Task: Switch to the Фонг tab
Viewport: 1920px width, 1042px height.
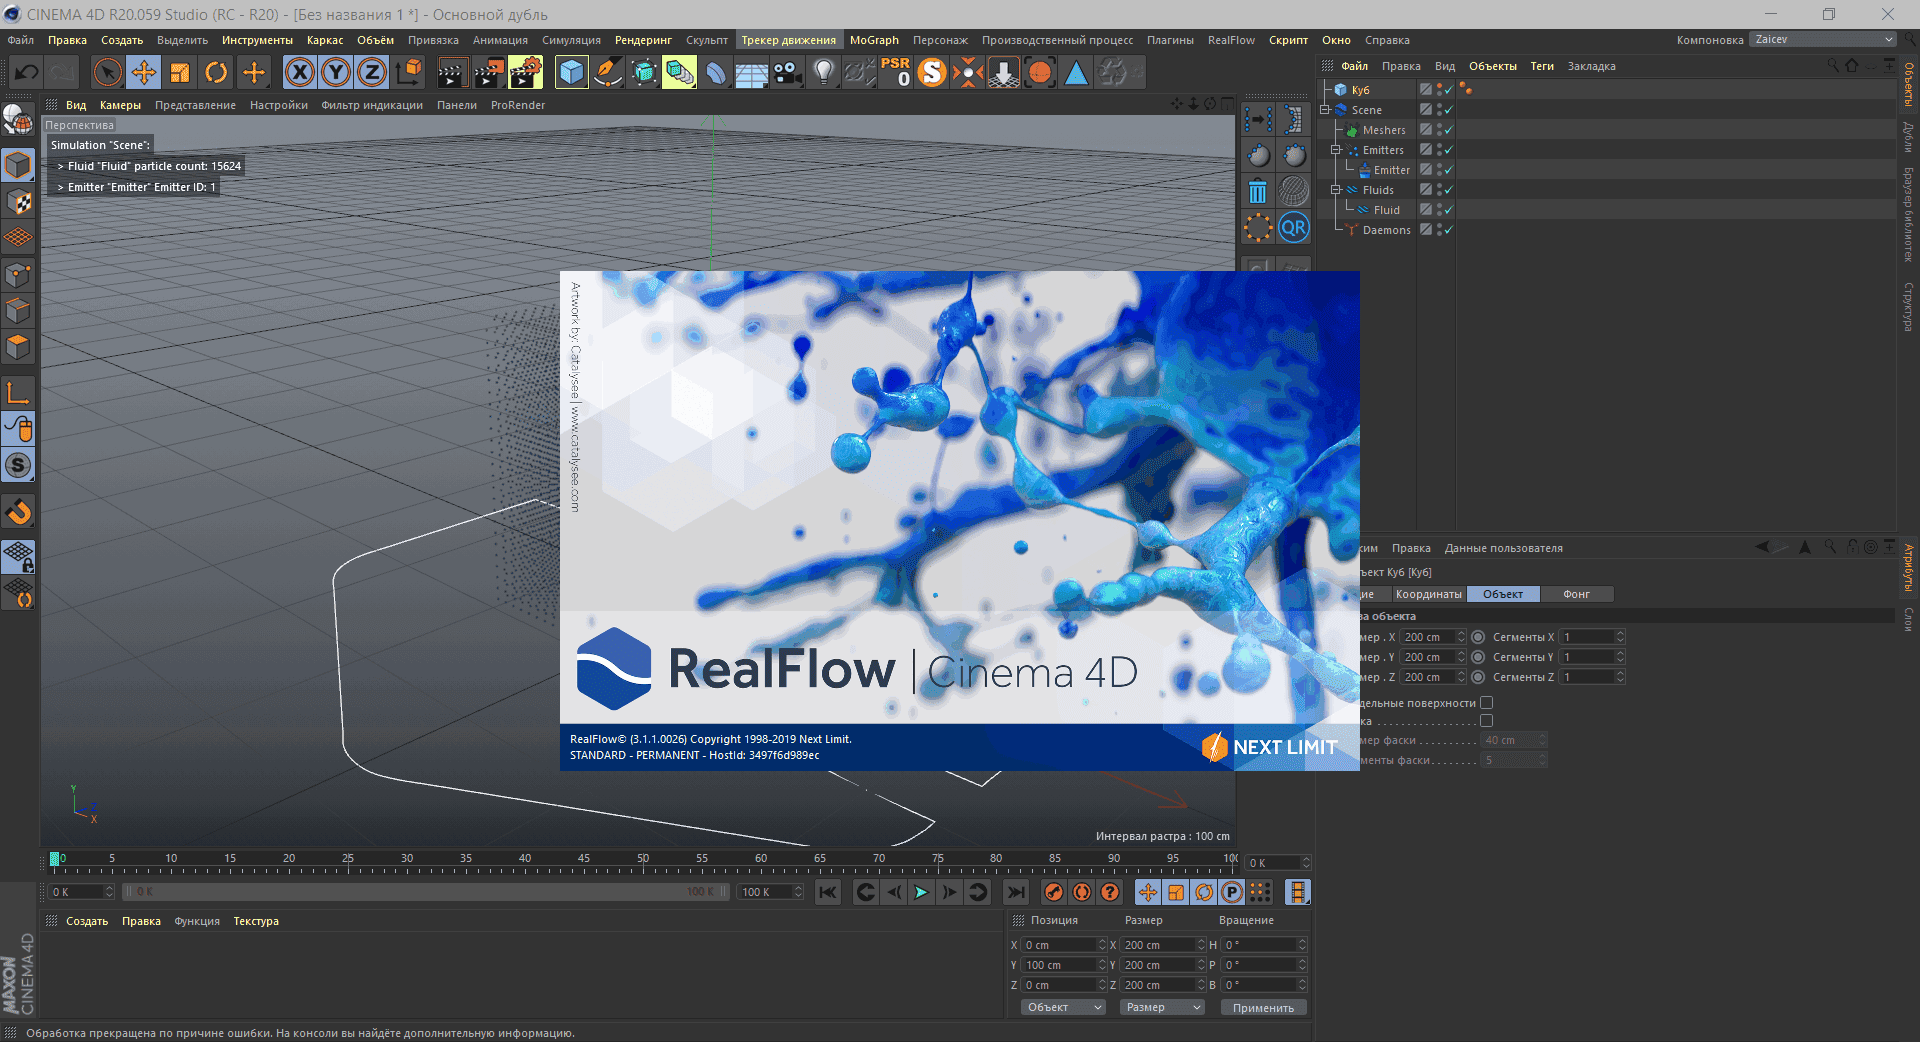Action: pos(1576,594)
